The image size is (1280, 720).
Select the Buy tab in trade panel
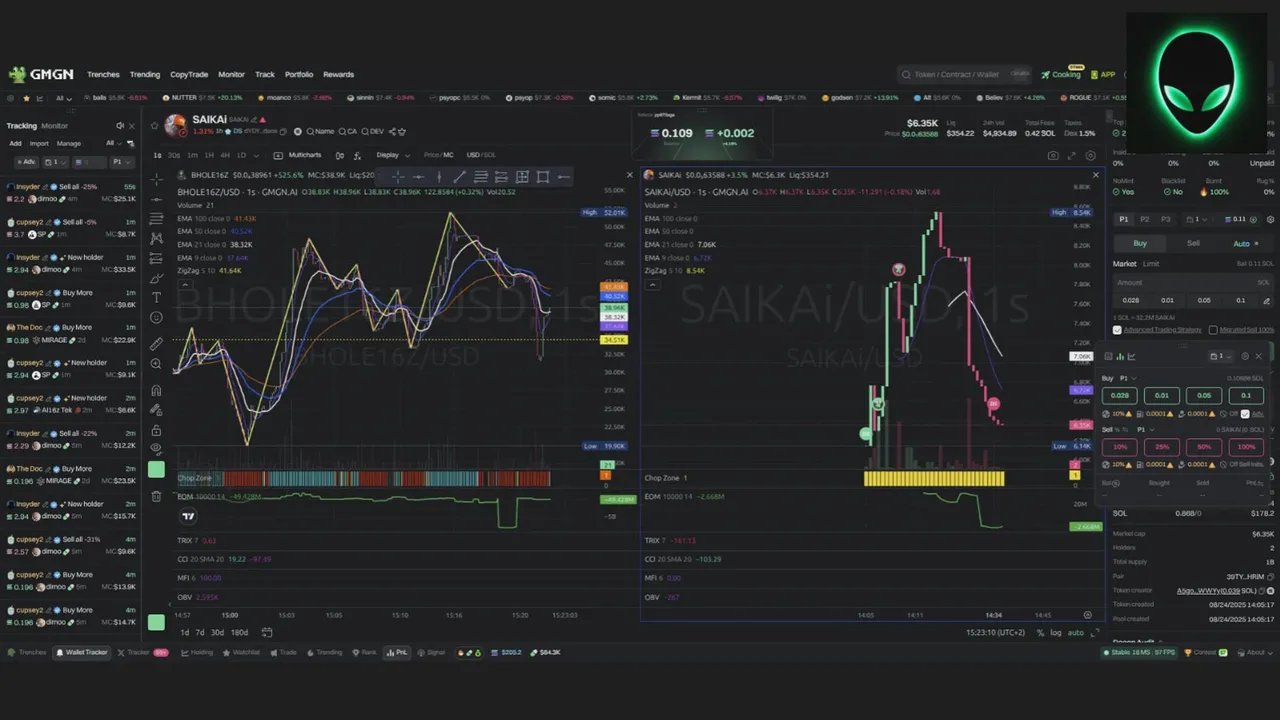tap(1140, 243)
